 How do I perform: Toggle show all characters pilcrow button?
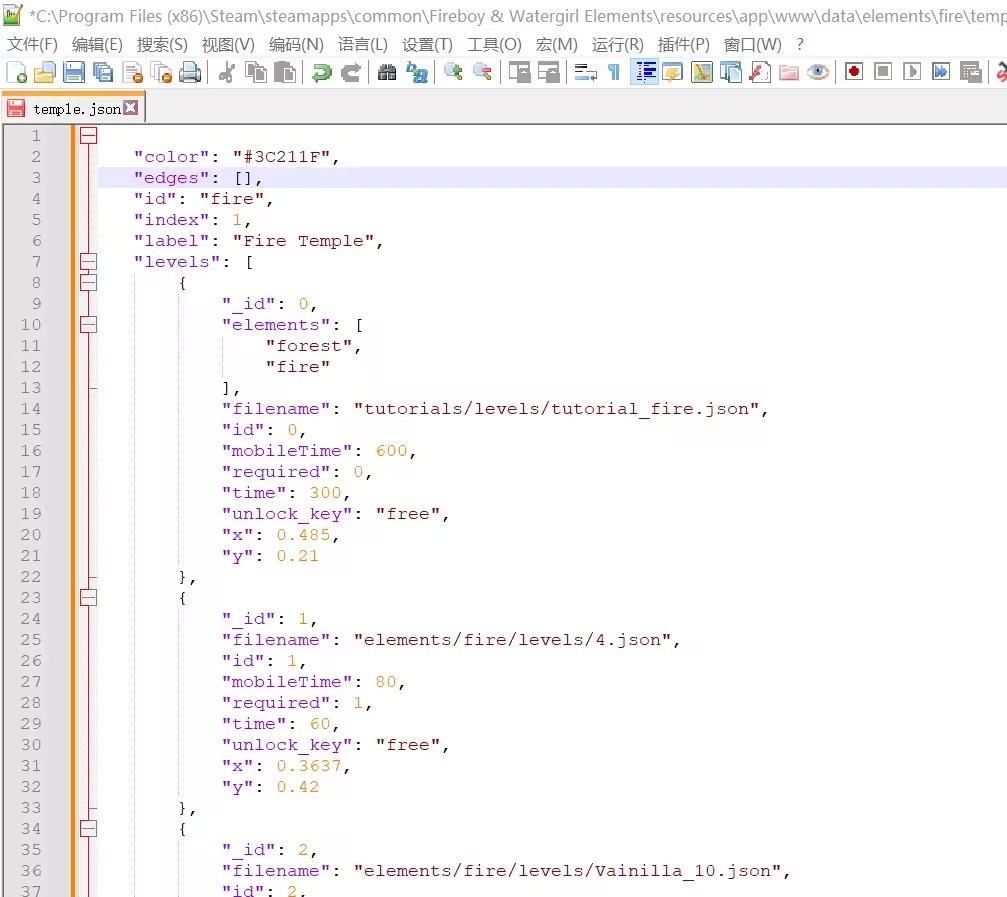[x=614, y=73]
